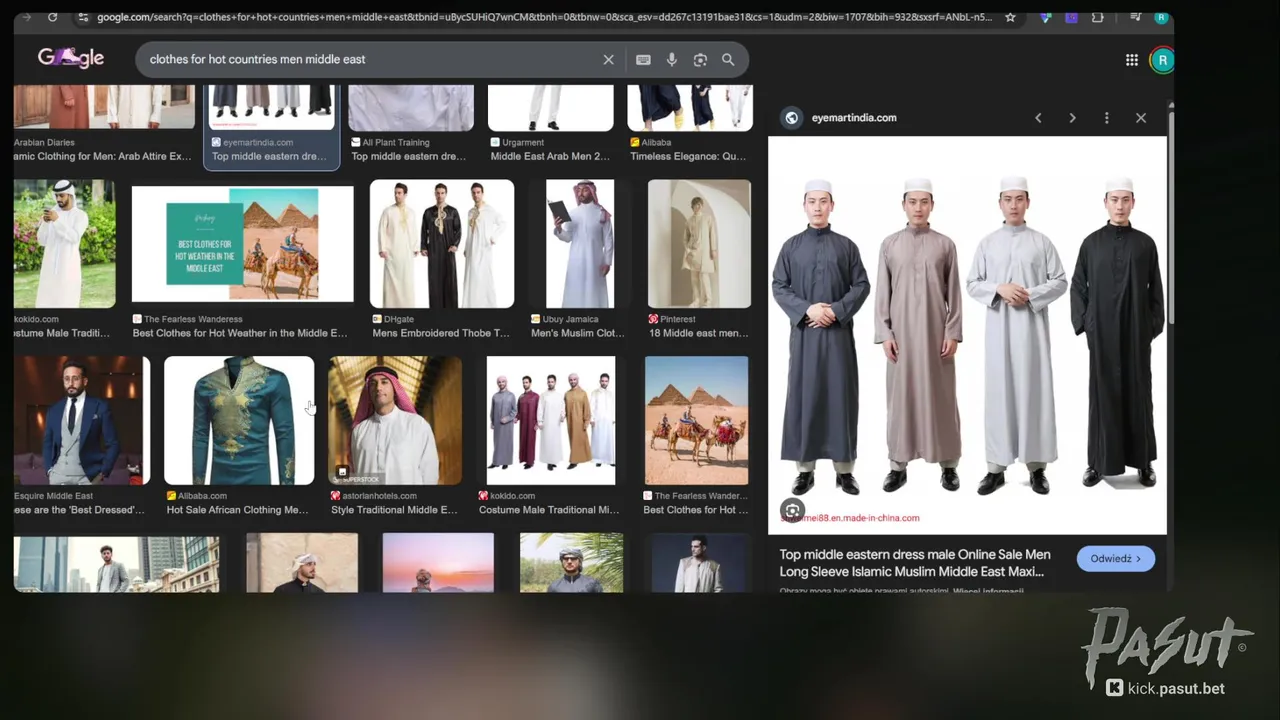Search by image with the Lens icon
Viewport: 1280px width, 720px height.
point(700,60)
